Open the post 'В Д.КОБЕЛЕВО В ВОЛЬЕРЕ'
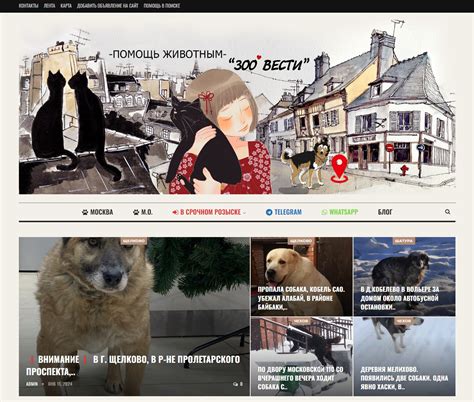474x402 pixels. pos(400,298)
